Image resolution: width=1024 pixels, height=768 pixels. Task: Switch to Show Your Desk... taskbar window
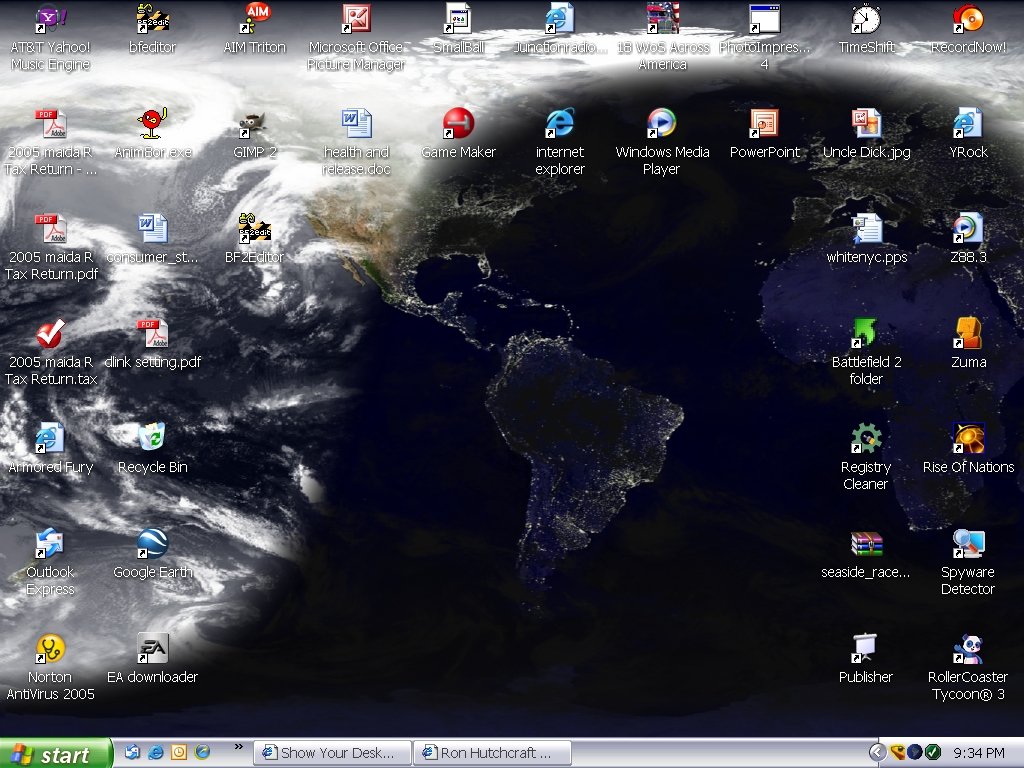pos(334,753)
